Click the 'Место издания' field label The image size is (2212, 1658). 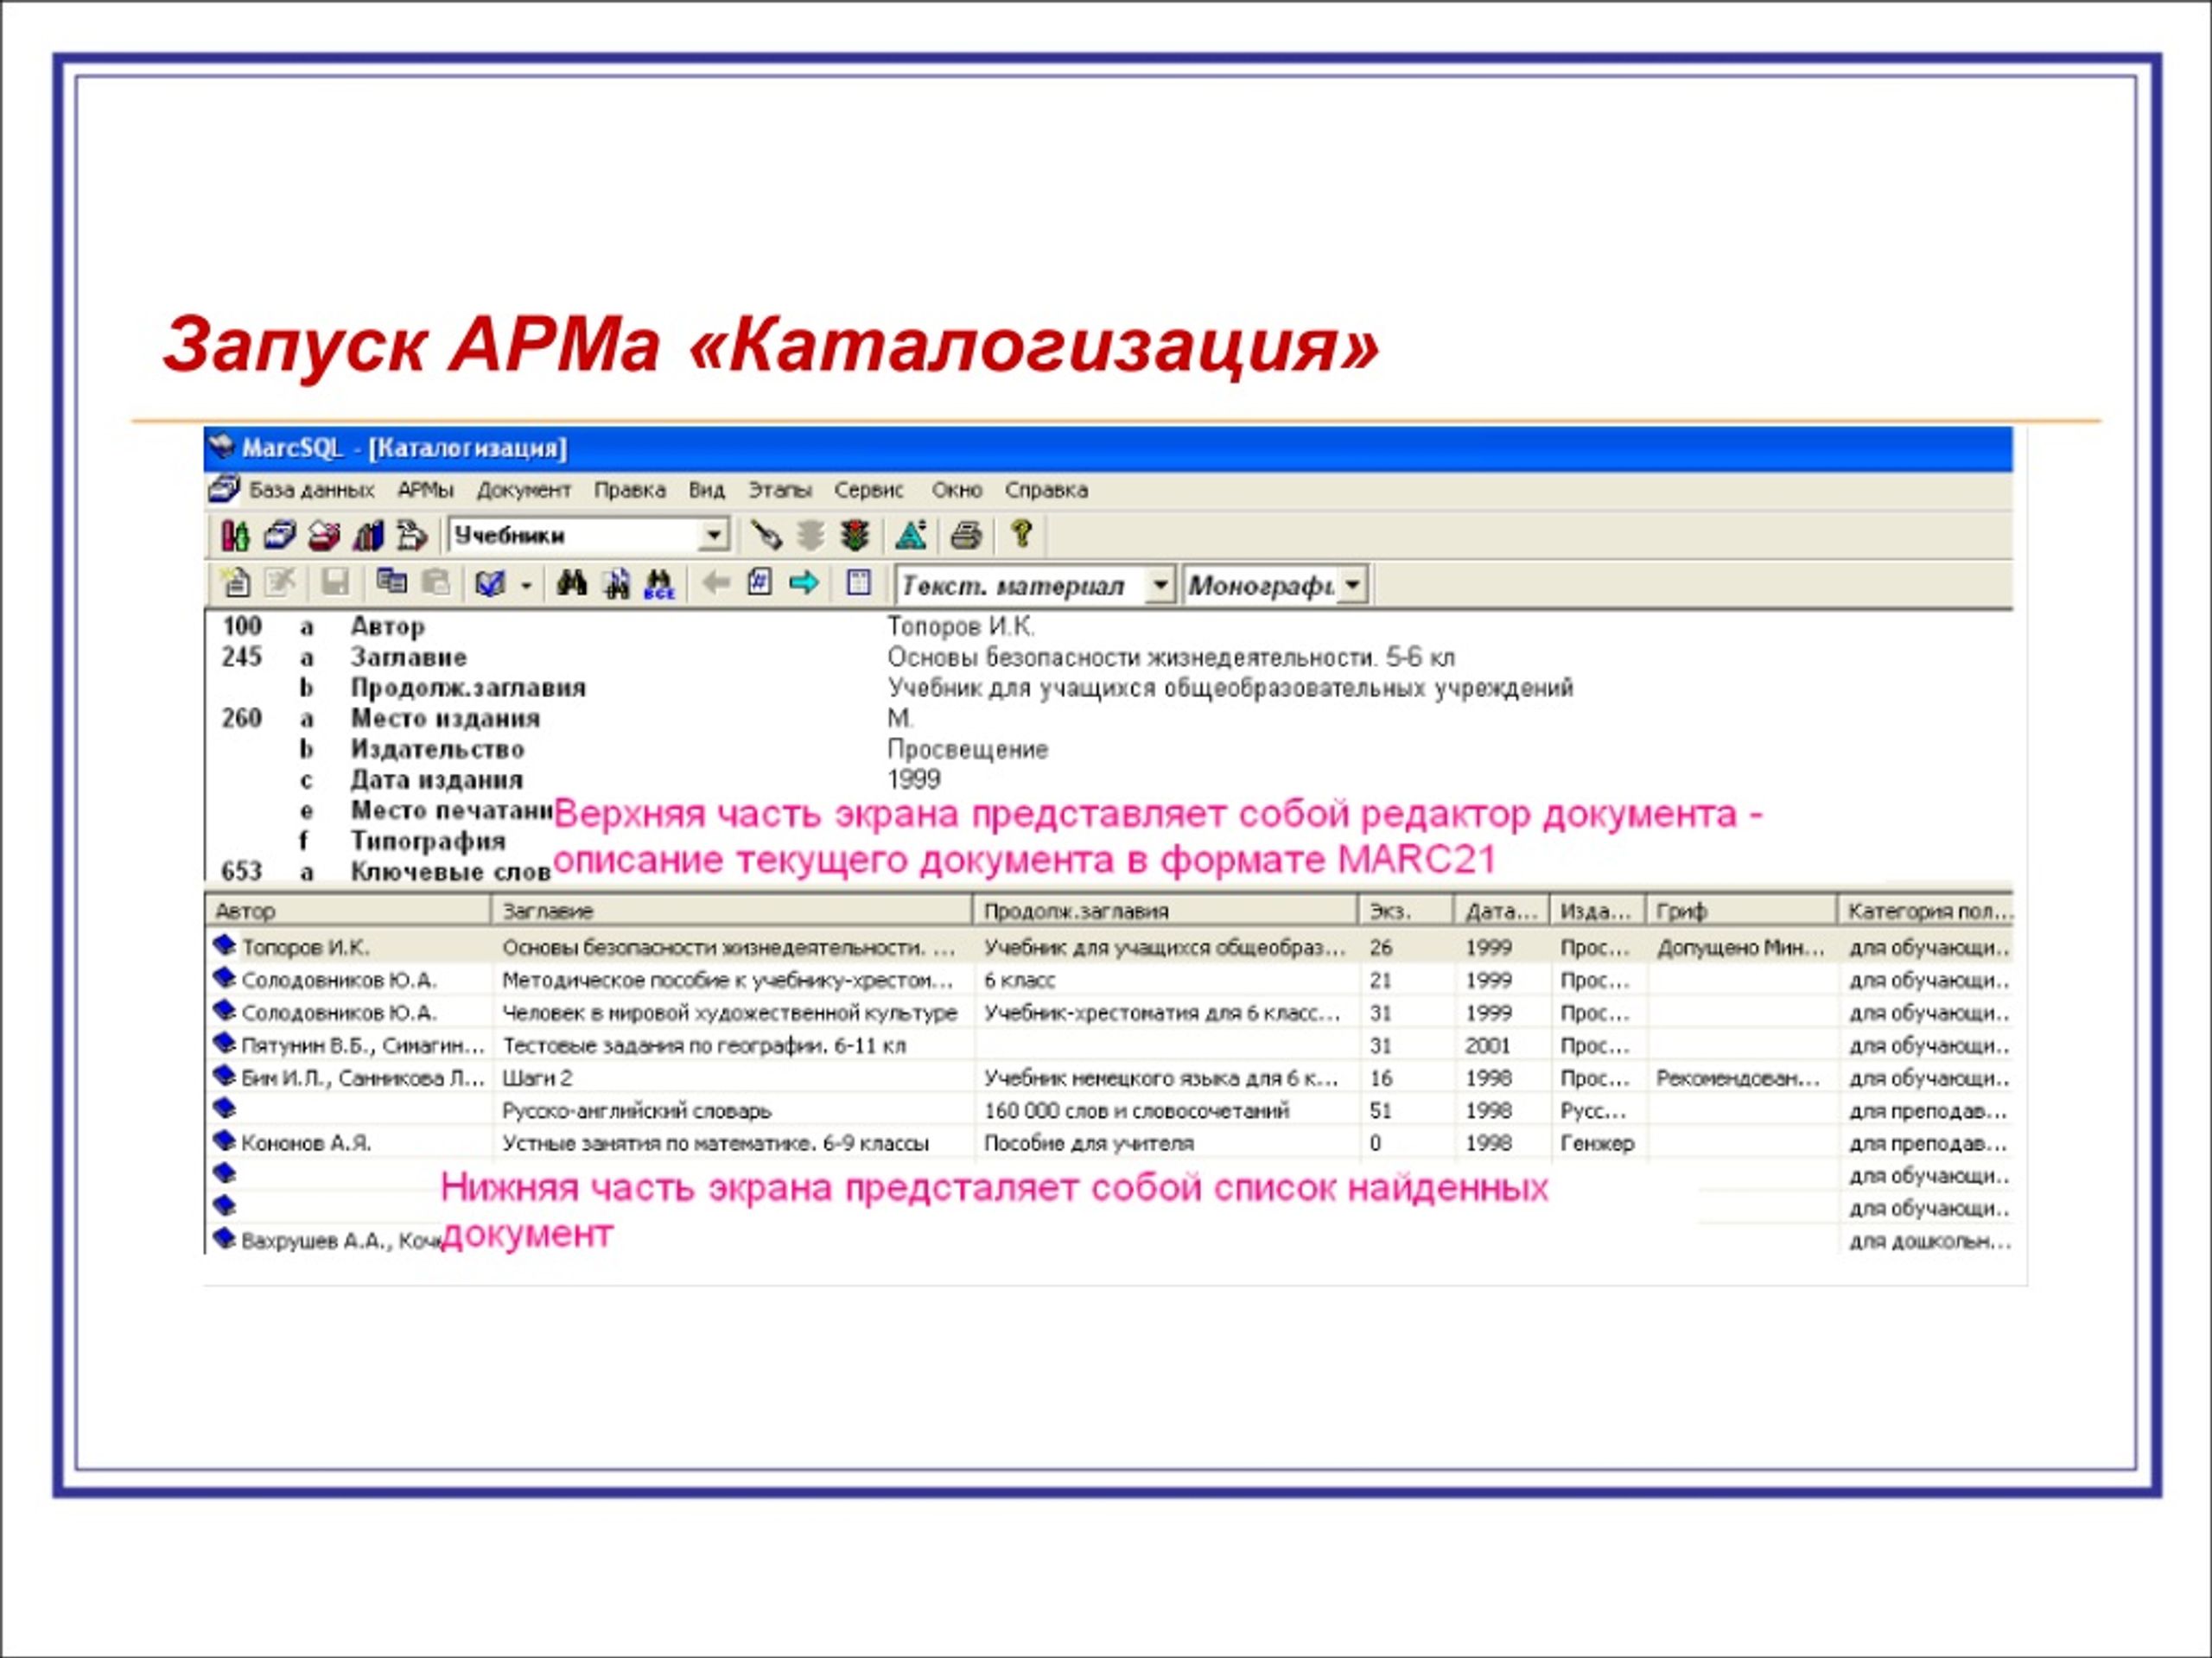click(445, 719)
